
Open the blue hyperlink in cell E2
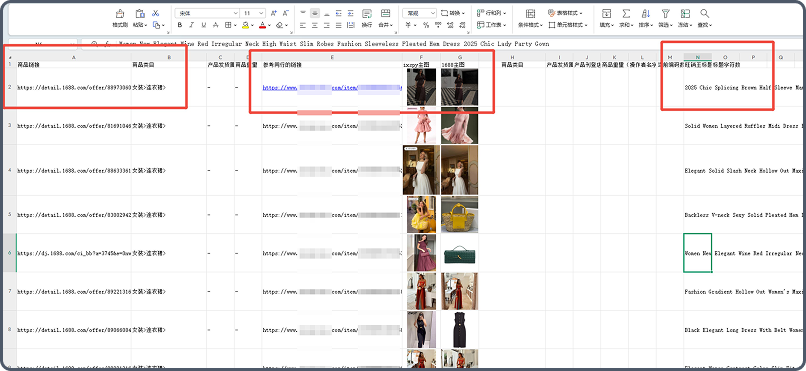[331, 88]
